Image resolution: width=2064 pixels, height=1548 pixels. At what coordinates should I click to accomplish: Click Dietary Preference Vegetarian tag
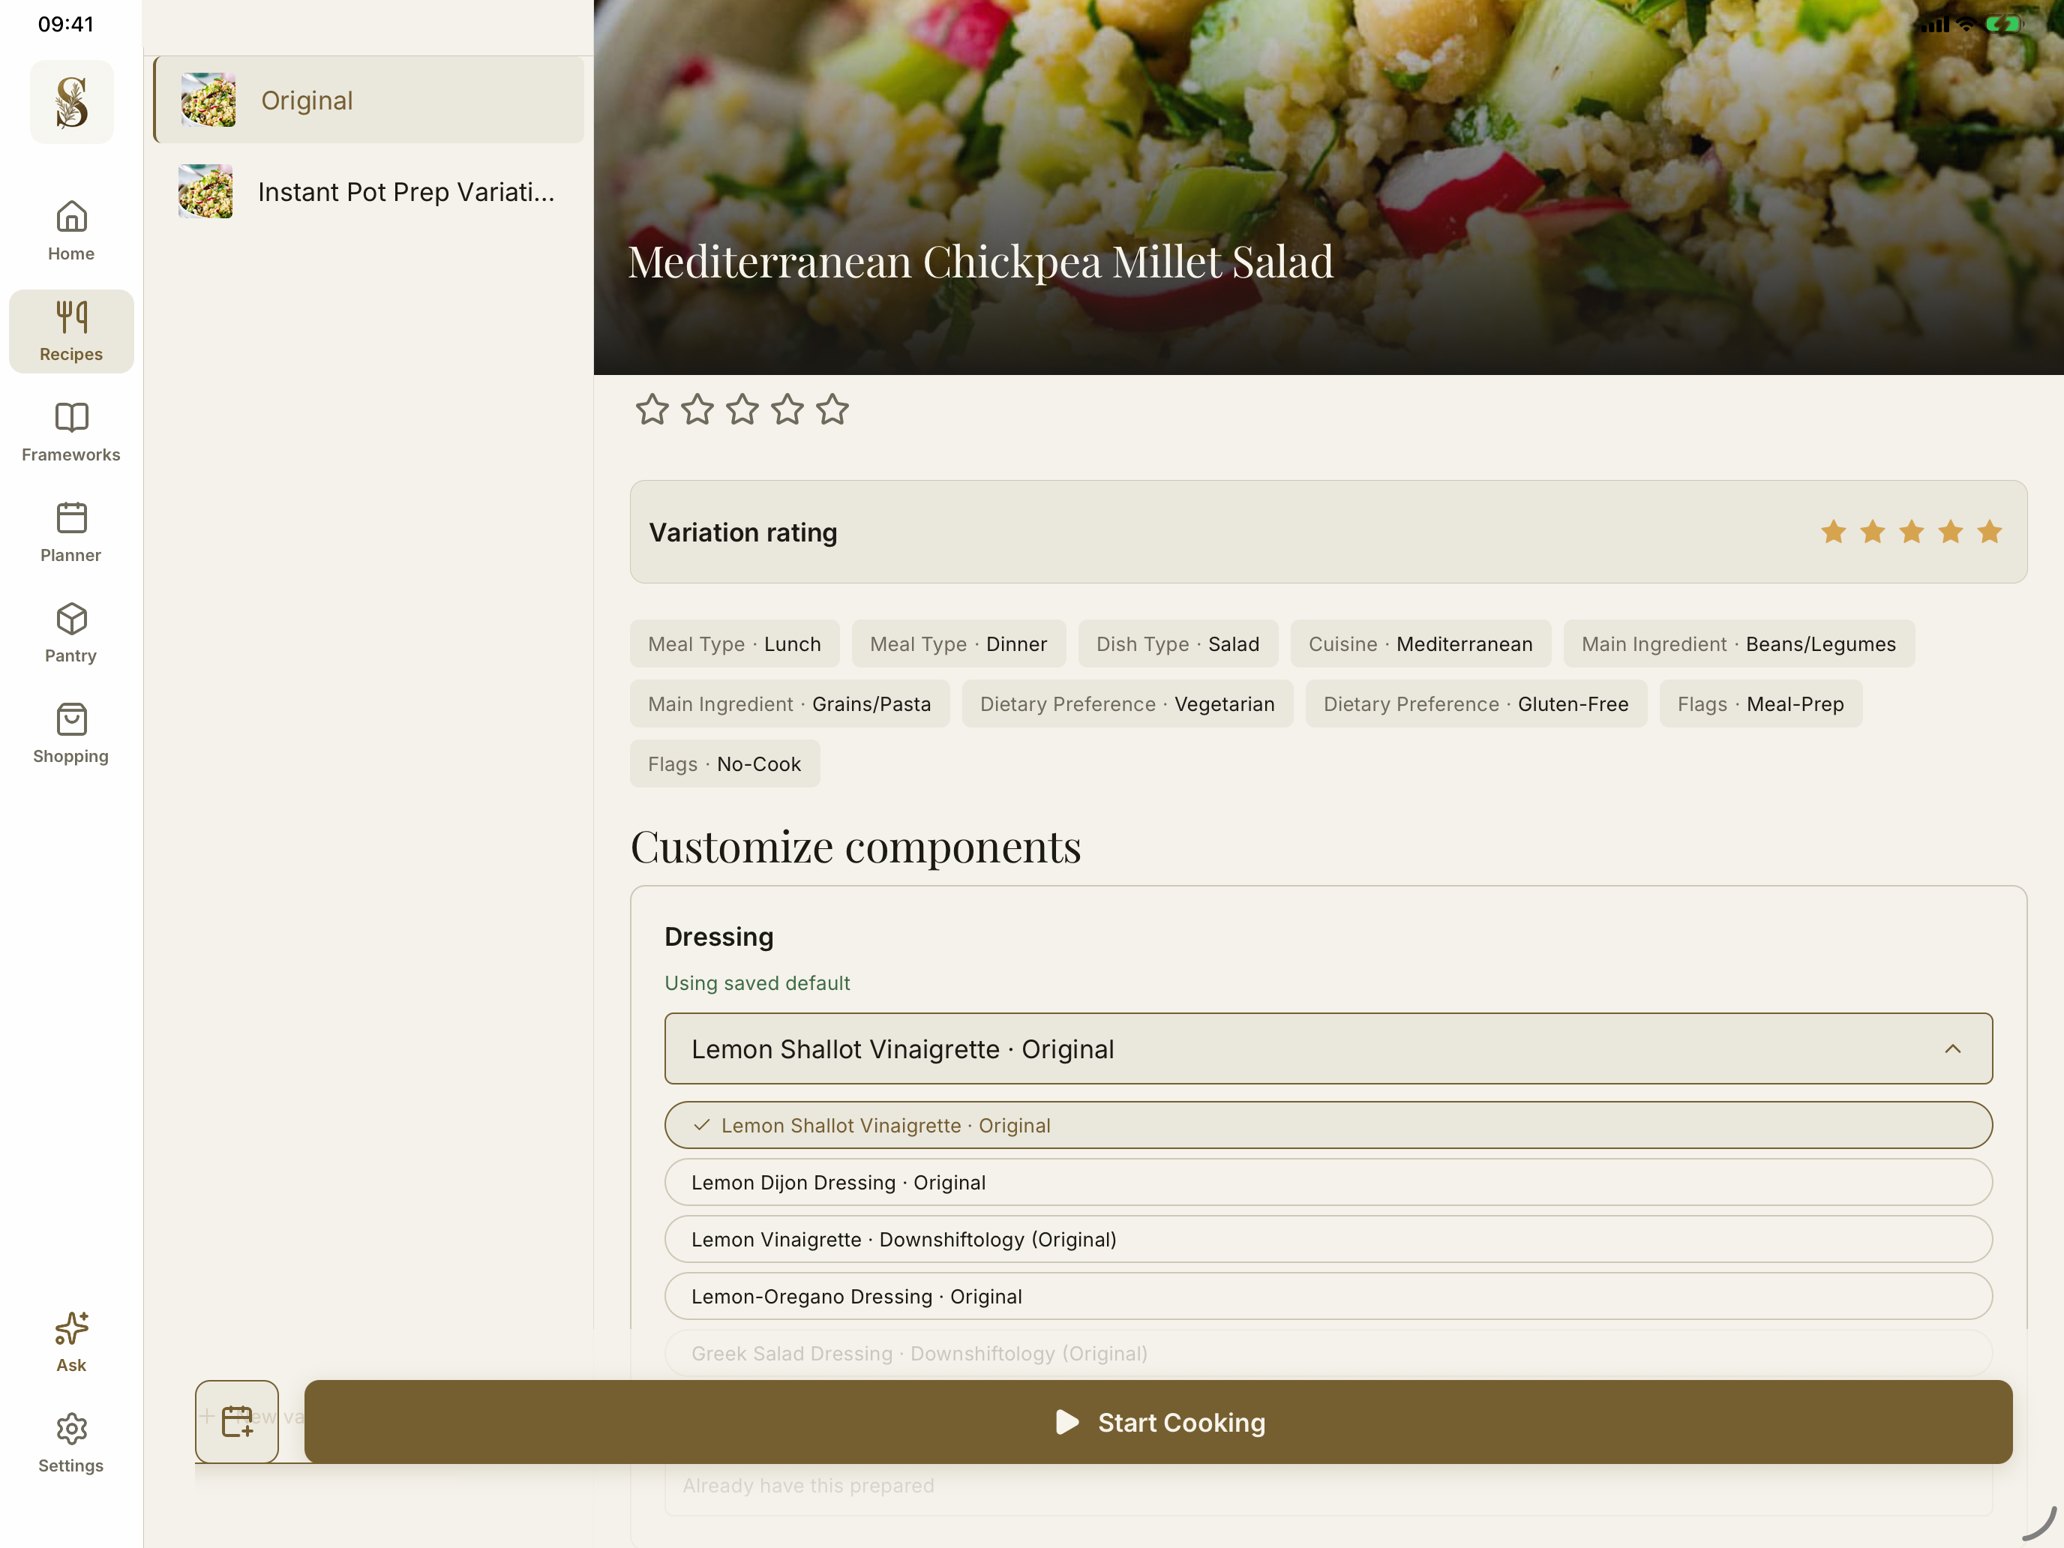[x=1127, y=704]
